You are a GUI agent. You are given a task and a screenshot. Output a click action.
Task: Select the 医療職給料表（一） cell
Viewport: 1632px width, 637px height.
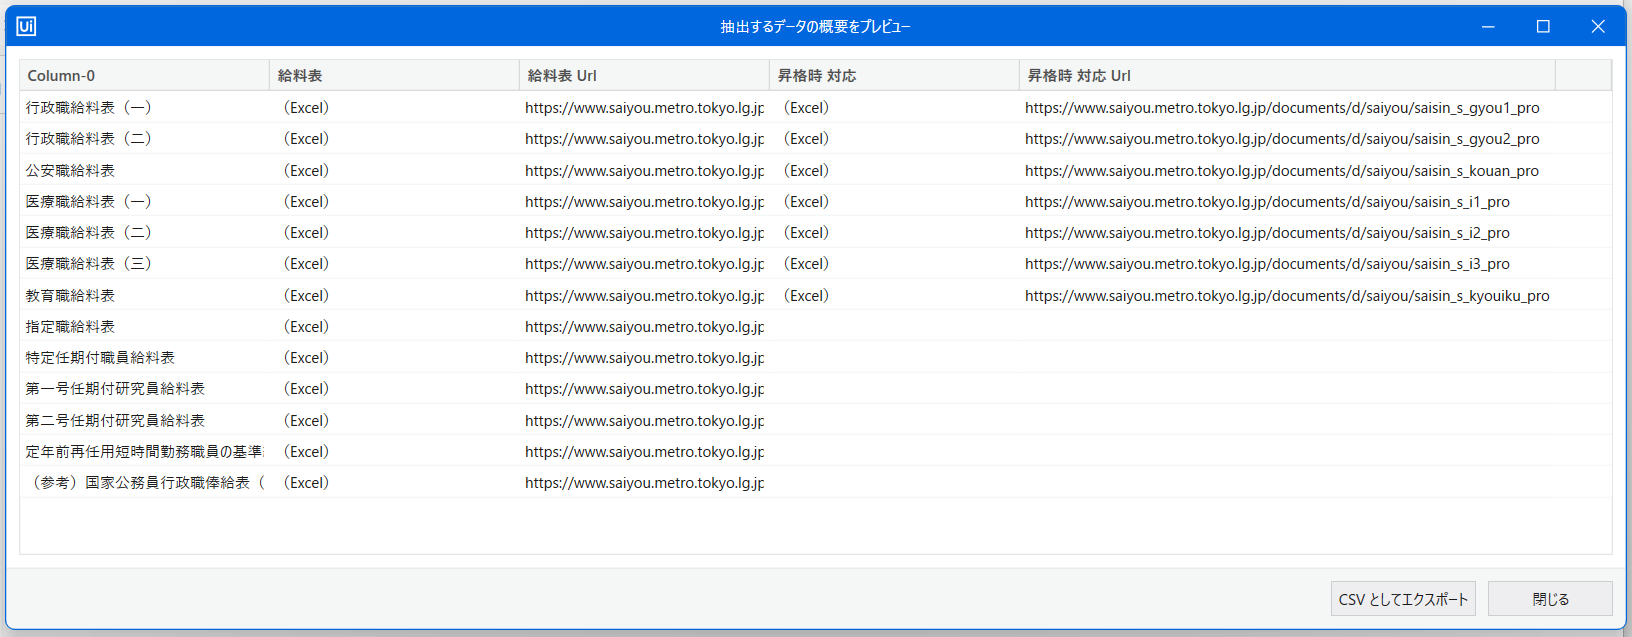[144, 202]
